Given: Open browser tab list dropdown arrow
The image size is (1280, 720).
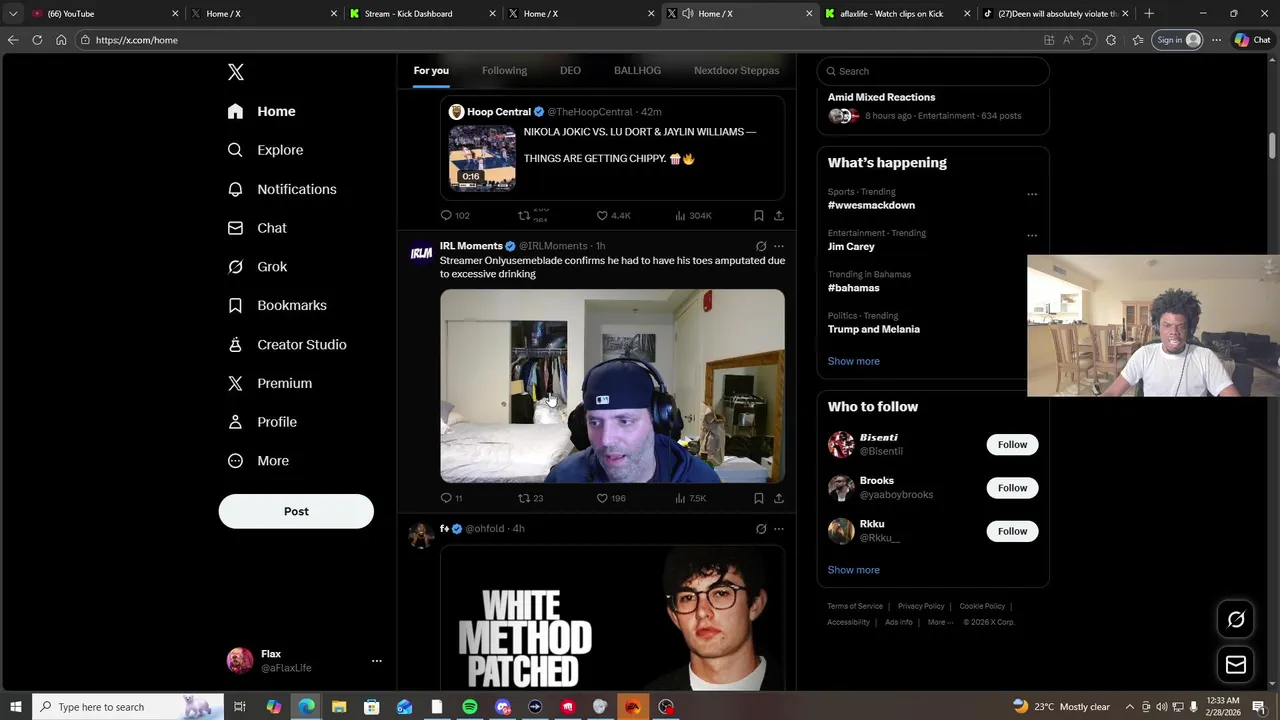Looking at the screenshot, I should pos(13,14).
